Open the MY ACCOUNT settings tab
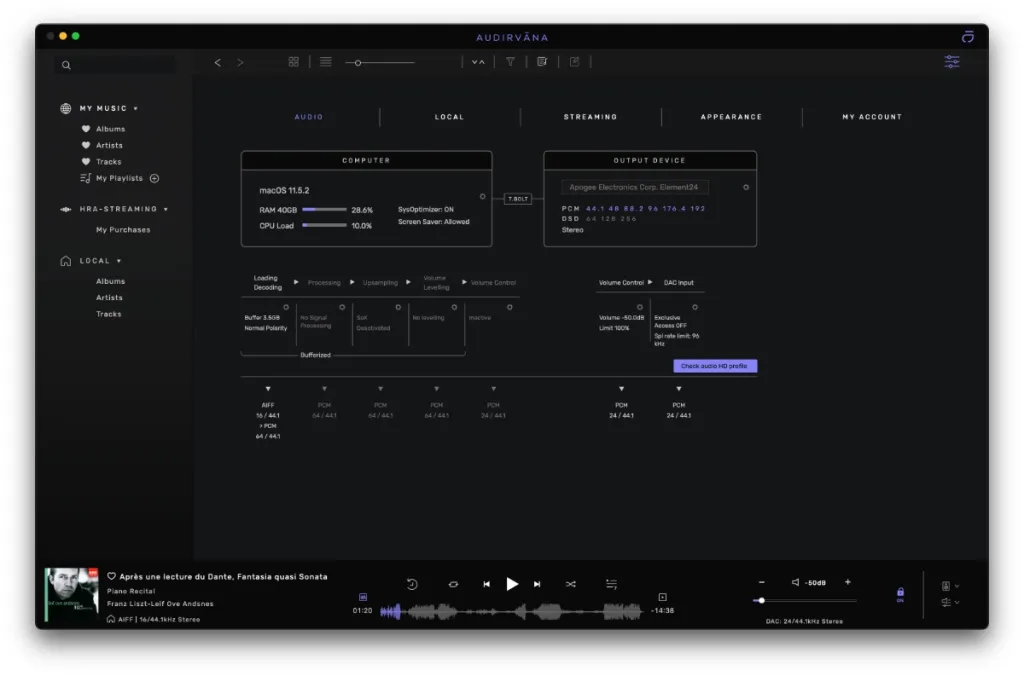 tap(872, 117)
